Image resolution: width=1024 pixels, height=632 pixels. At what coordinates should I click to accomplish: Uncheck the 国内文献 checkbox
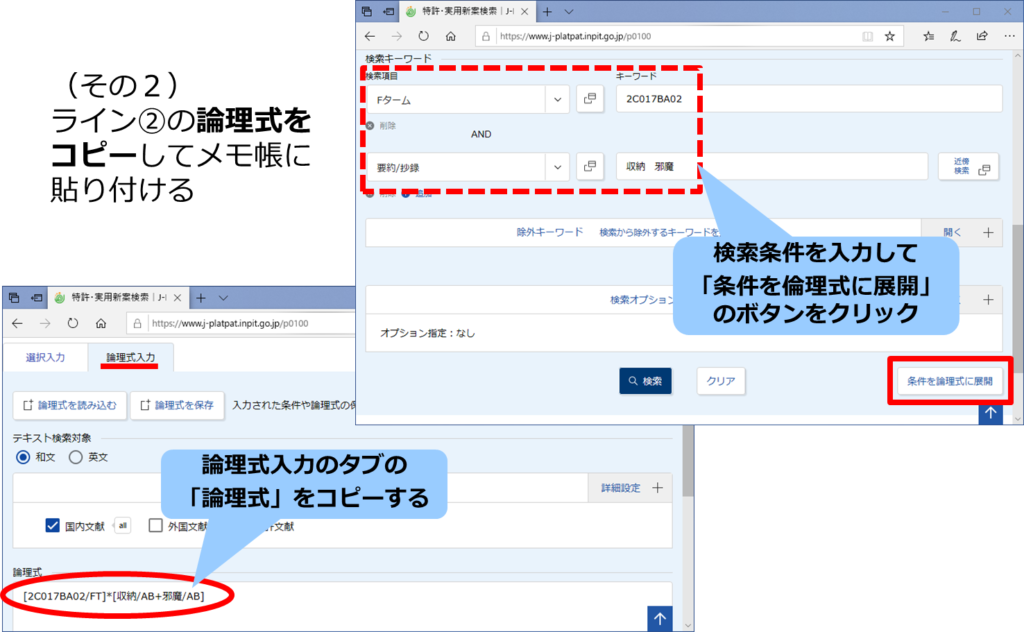point(53,526)
